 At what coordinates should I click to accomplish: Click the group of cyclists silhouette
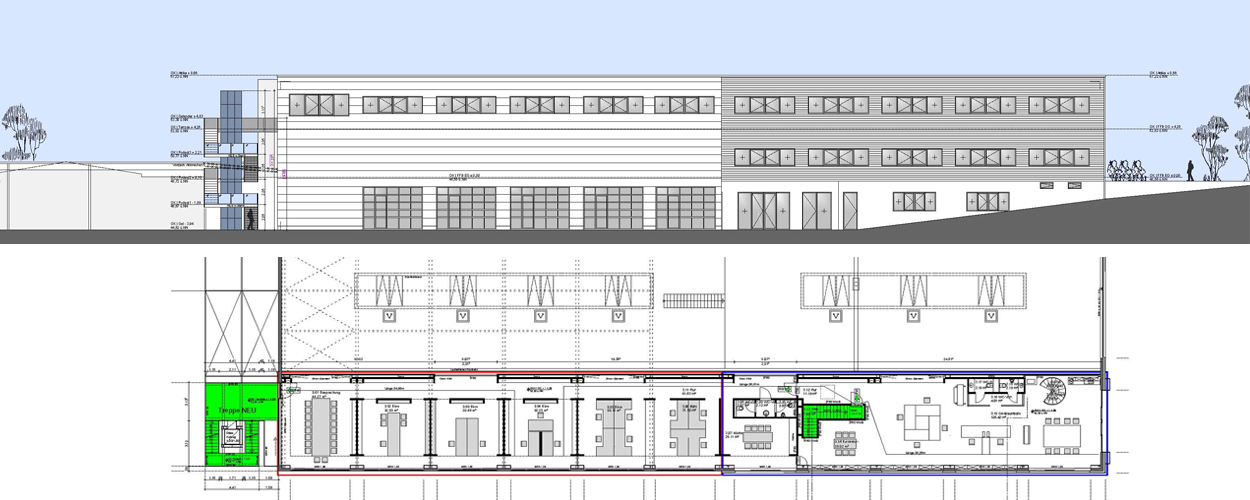(x=1125, y=168)
